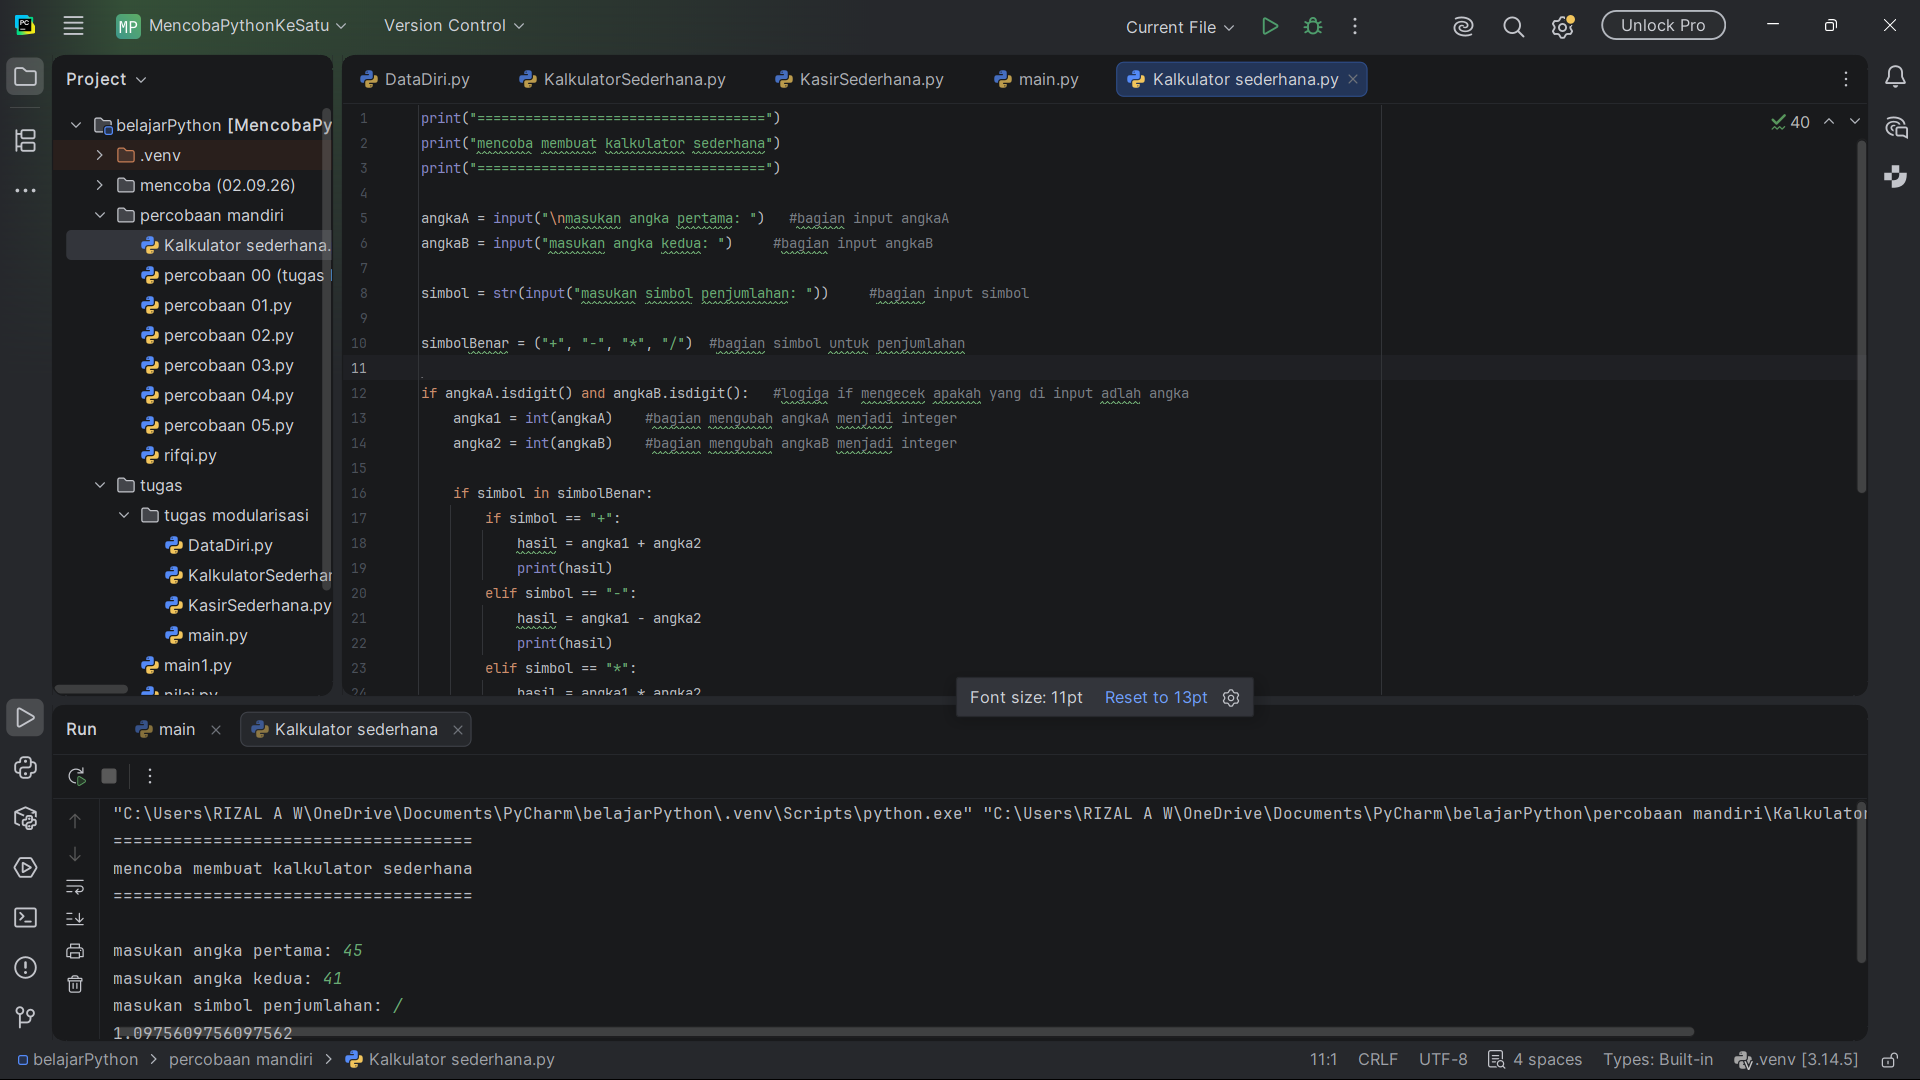Open IDE settings gear icon
The image size is (1920, 1080).
pos(1562,27)
